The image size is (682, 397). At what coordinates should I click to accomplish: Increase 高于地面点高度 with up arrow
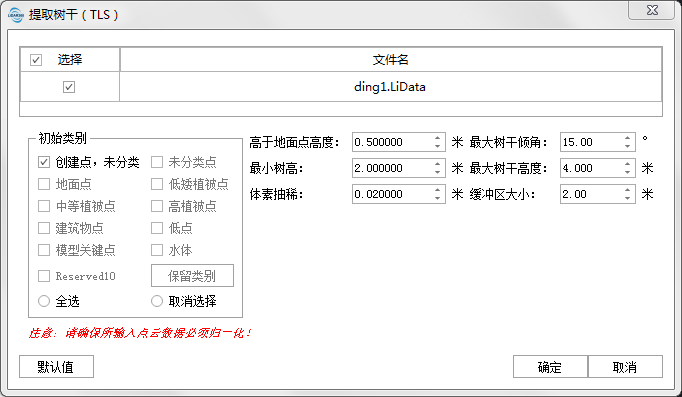click(x=438, y=138)
